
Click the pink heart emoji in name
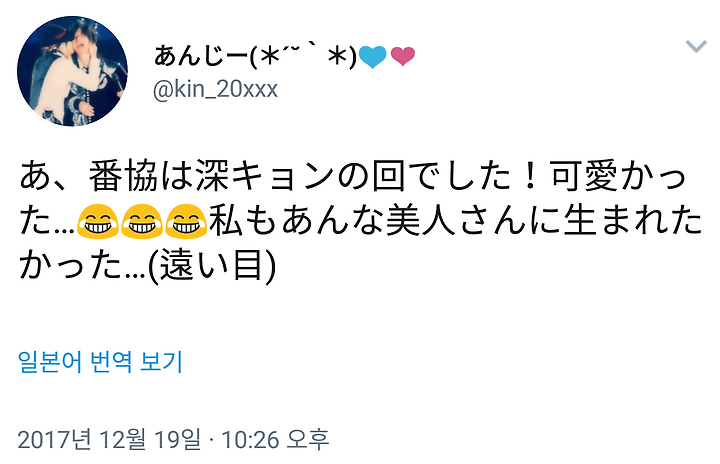coord(403,57)
